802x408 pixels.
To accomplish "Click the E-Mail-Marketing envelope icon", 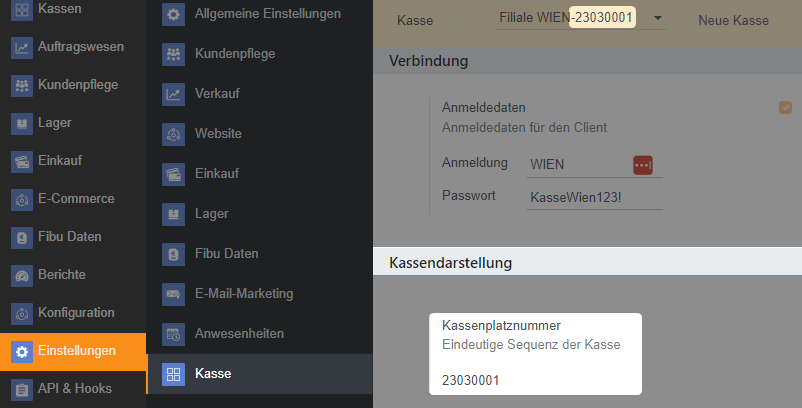I will [174, 294].
